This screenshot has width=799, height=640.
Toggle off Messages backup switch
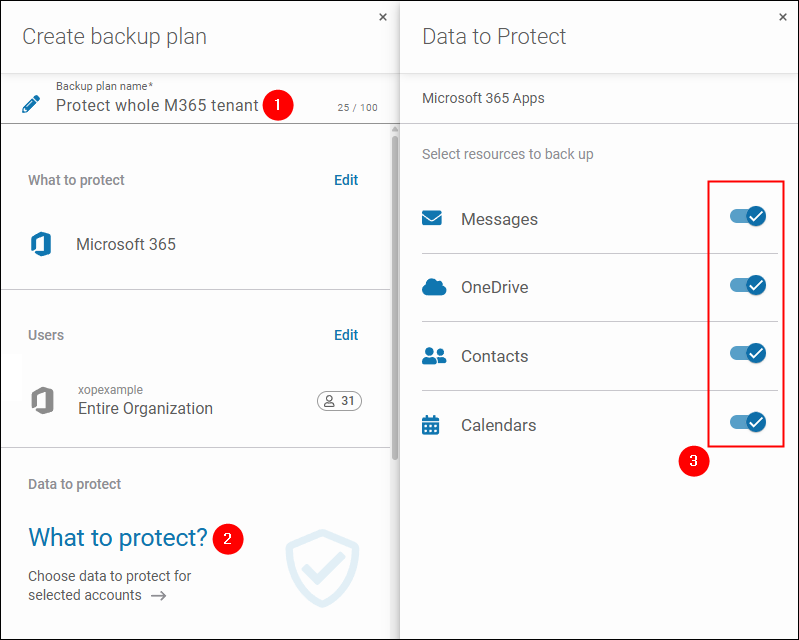click(748, 216)
